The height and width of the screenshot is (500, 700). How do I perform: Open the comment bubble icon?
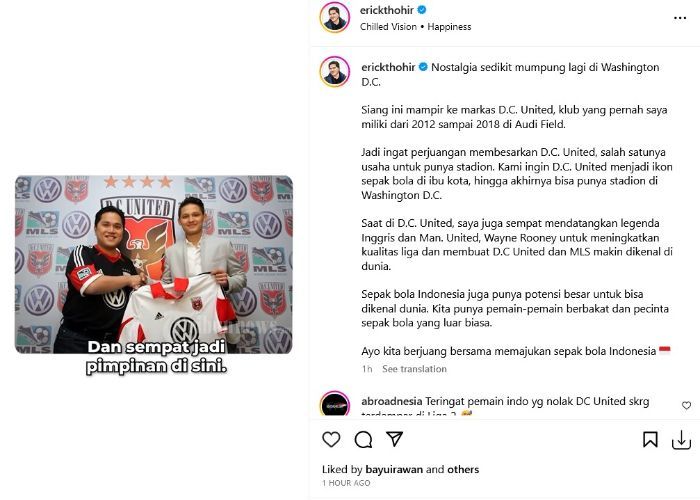coord(363,439)
